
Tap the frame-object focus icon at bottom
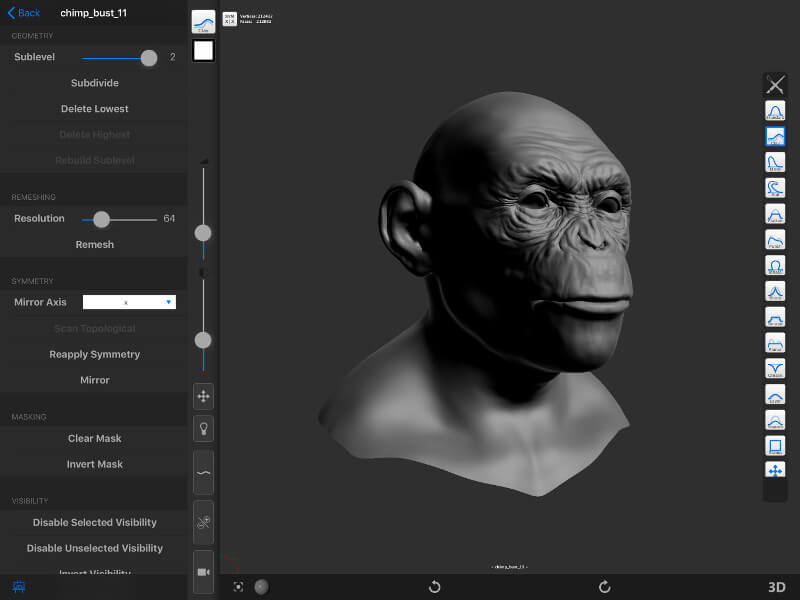[x=238, y=587]
